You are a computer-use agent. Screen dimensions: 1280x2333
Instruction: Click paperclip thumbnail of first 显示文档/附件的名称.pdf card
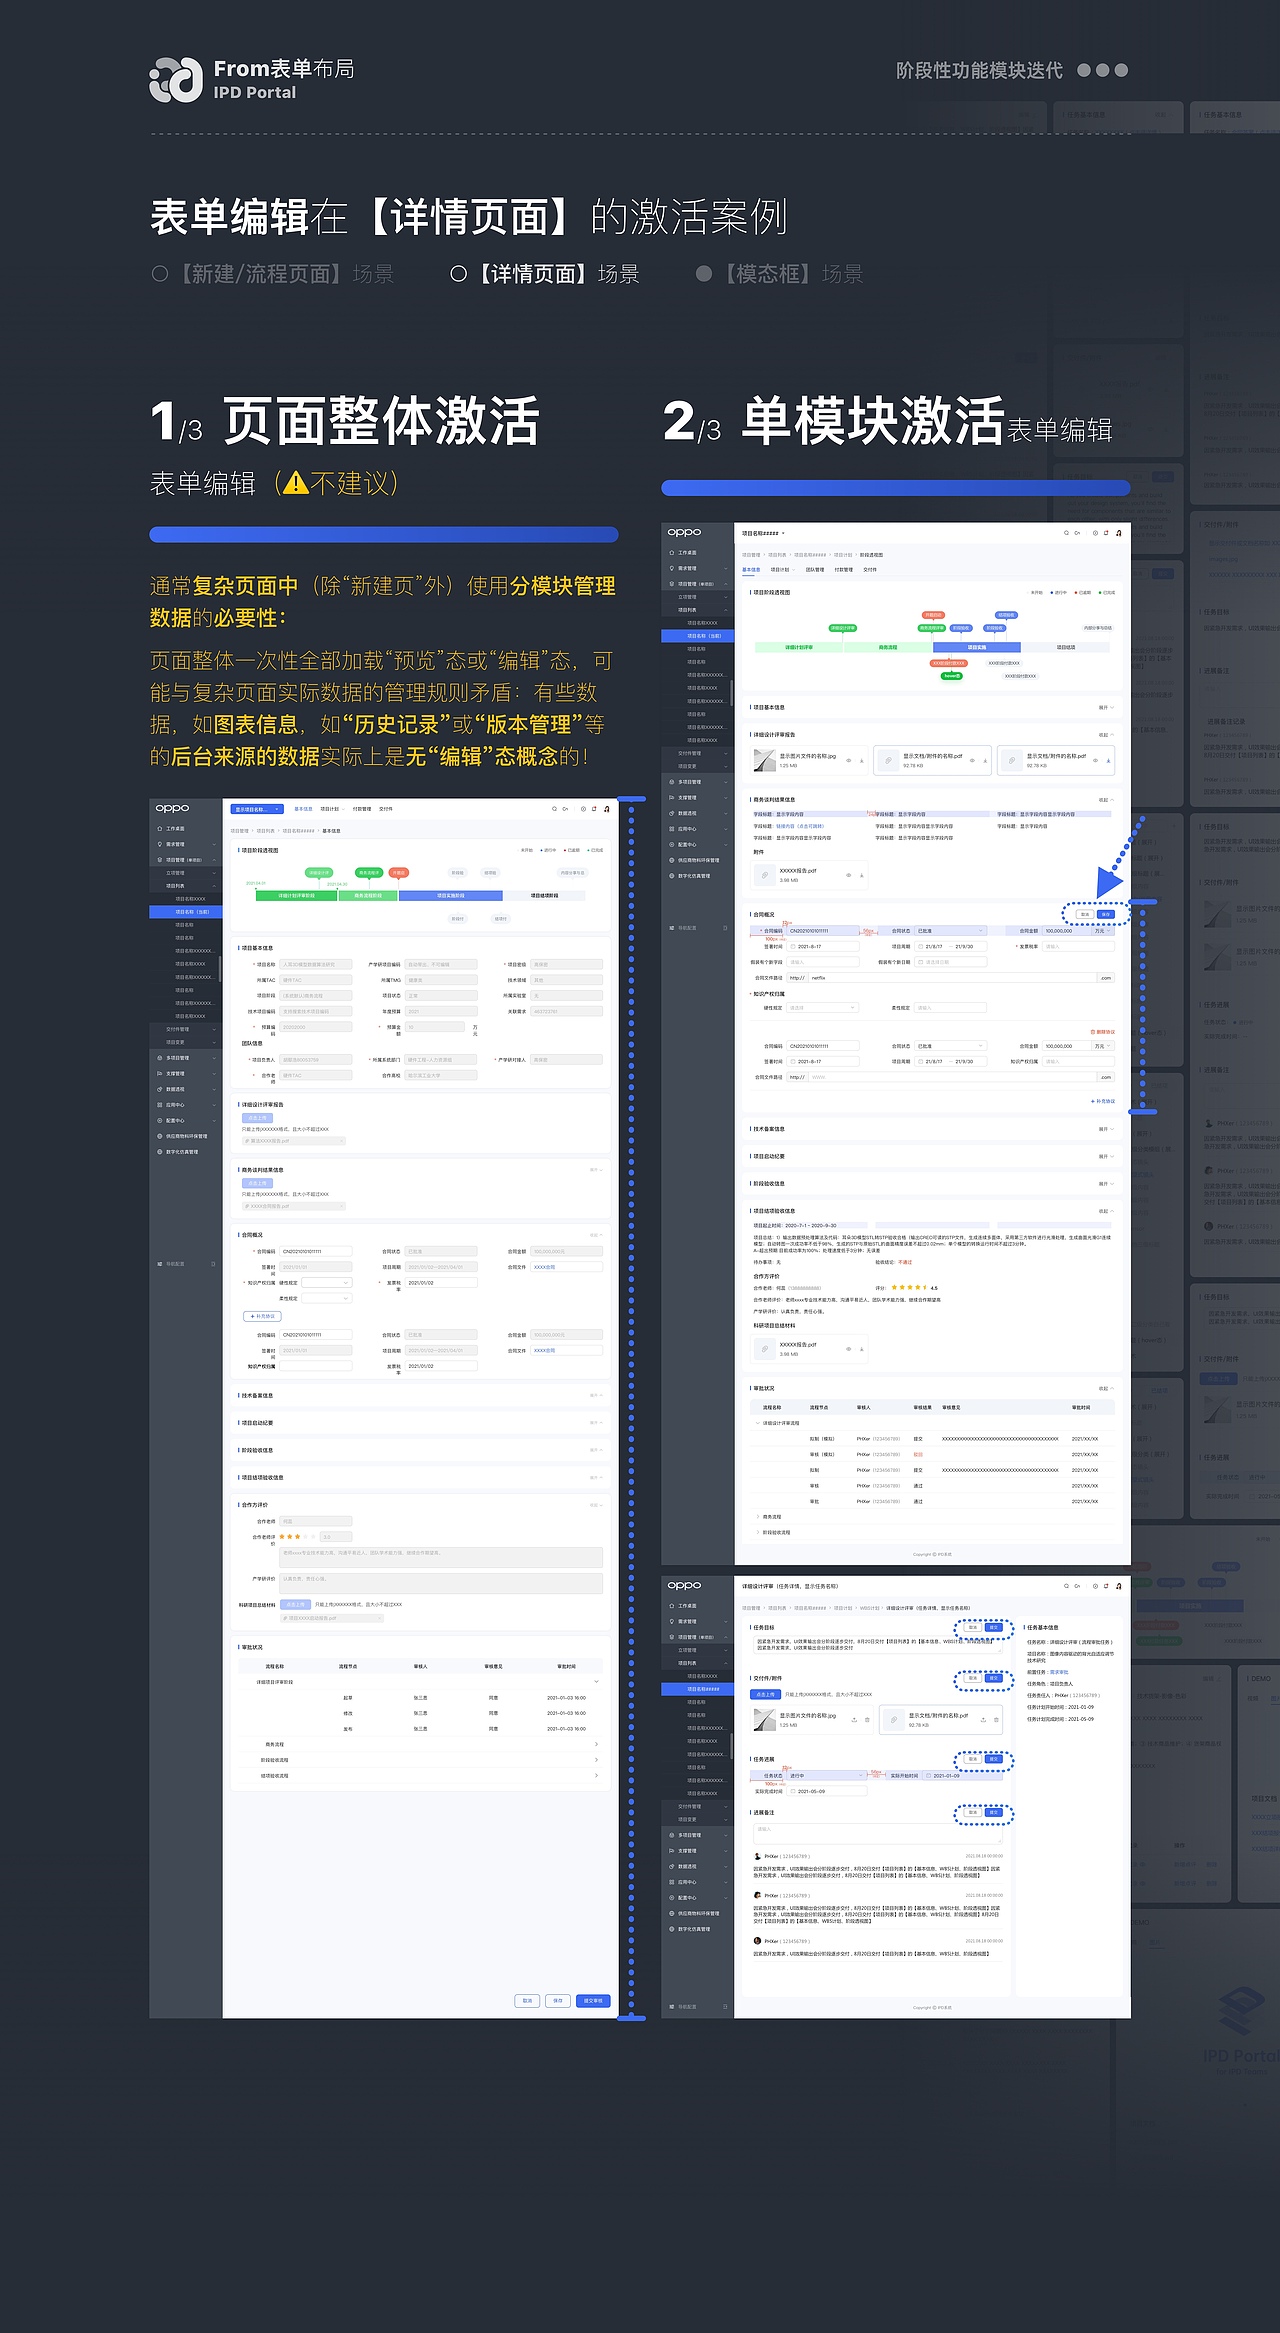(x=888, y=760)
